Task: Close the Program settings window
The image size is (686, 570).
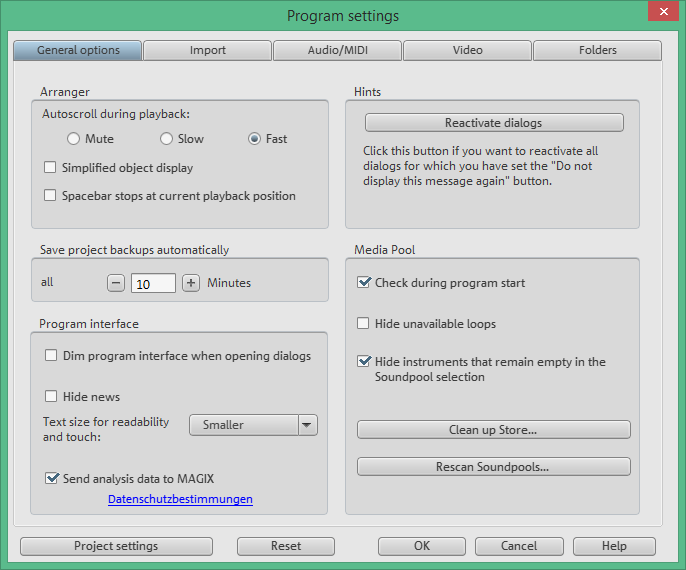Action: click(663, 11)
